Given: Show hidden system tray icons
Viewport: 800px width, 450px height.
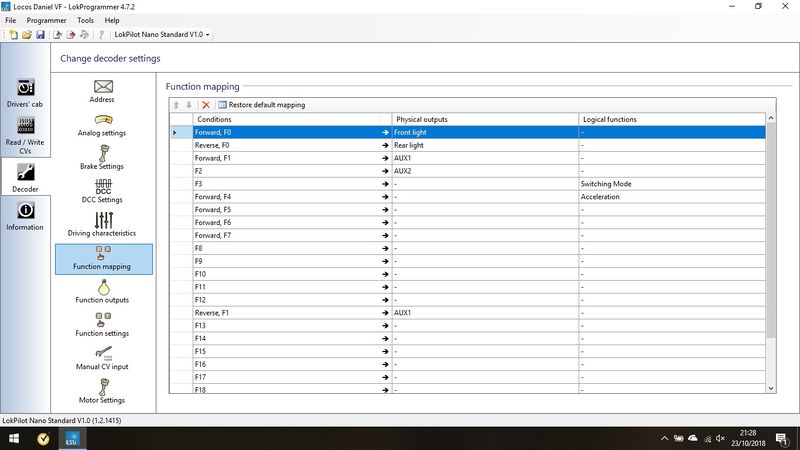Looking at the screenshot, I should click(x=664, y=438).
